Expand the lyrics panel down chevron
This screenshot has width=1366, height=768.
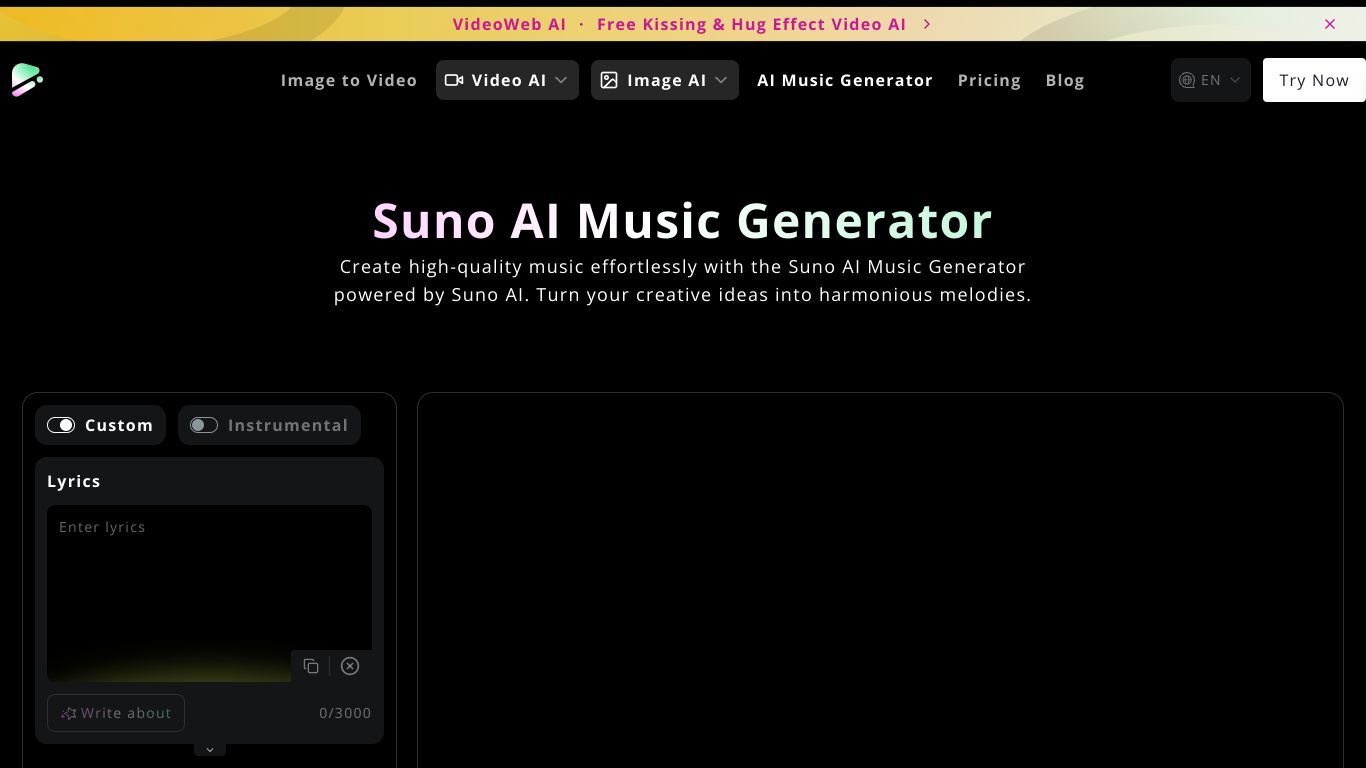tap(210, 749)
